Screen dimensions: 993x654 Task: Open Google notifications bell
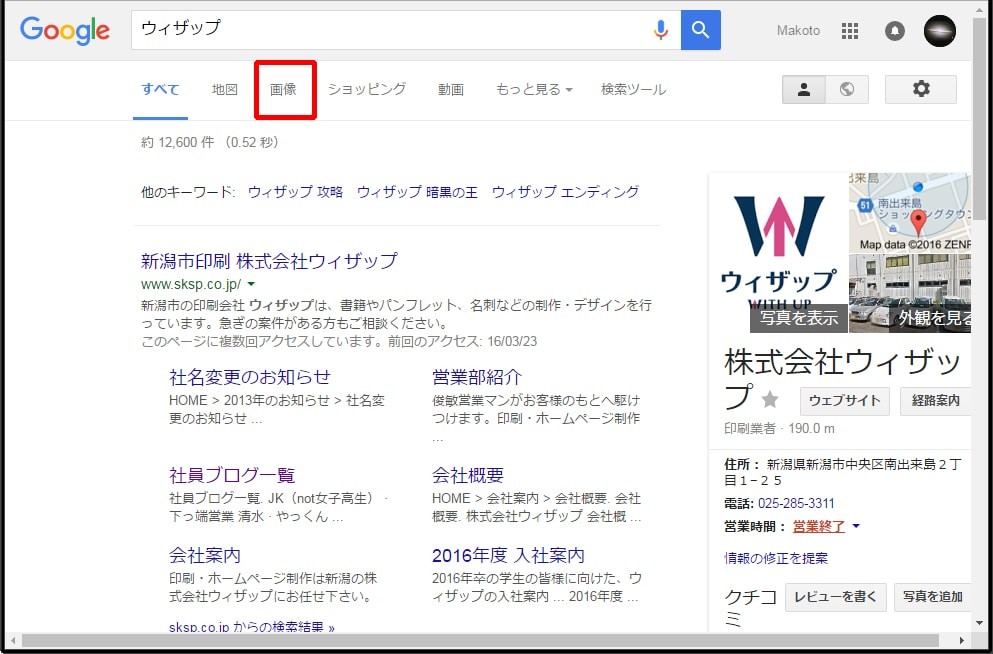tap(894, 30)
